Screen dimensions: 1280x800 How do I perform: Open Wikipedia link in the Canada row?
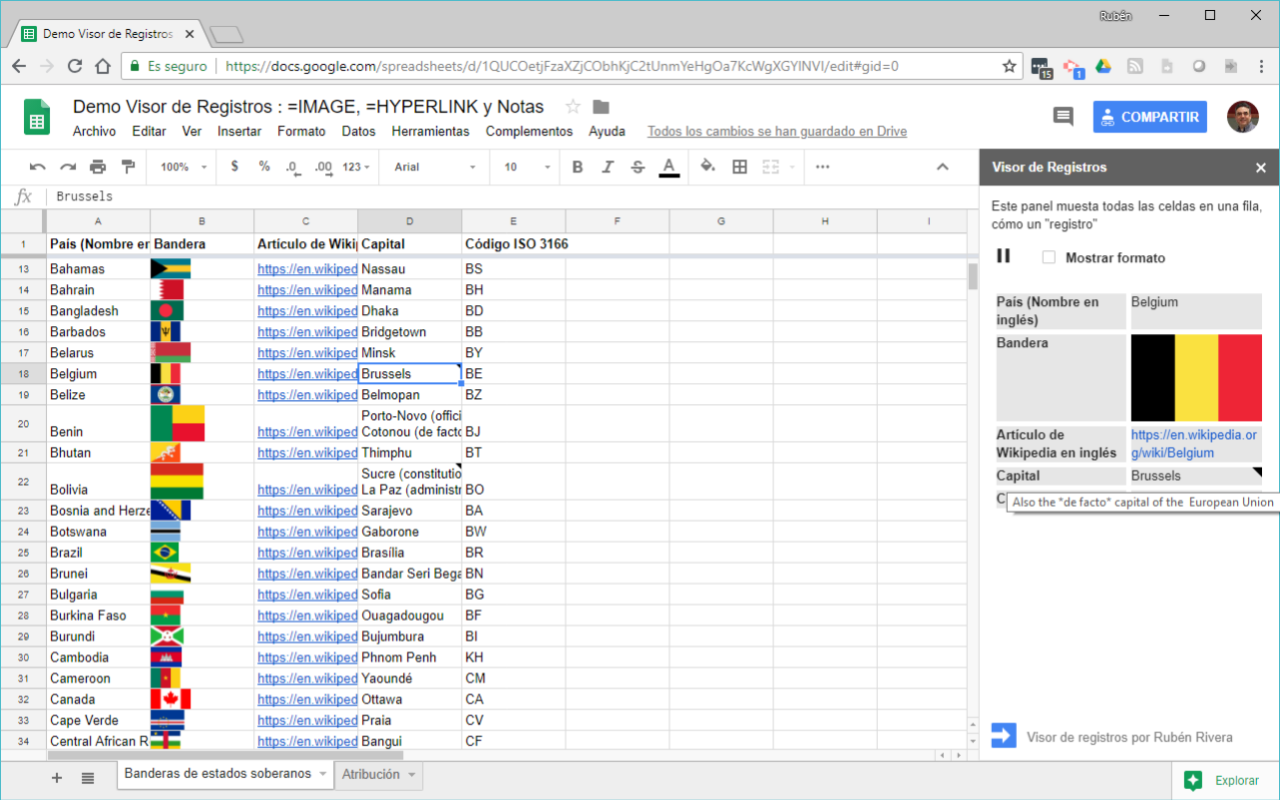307,699
